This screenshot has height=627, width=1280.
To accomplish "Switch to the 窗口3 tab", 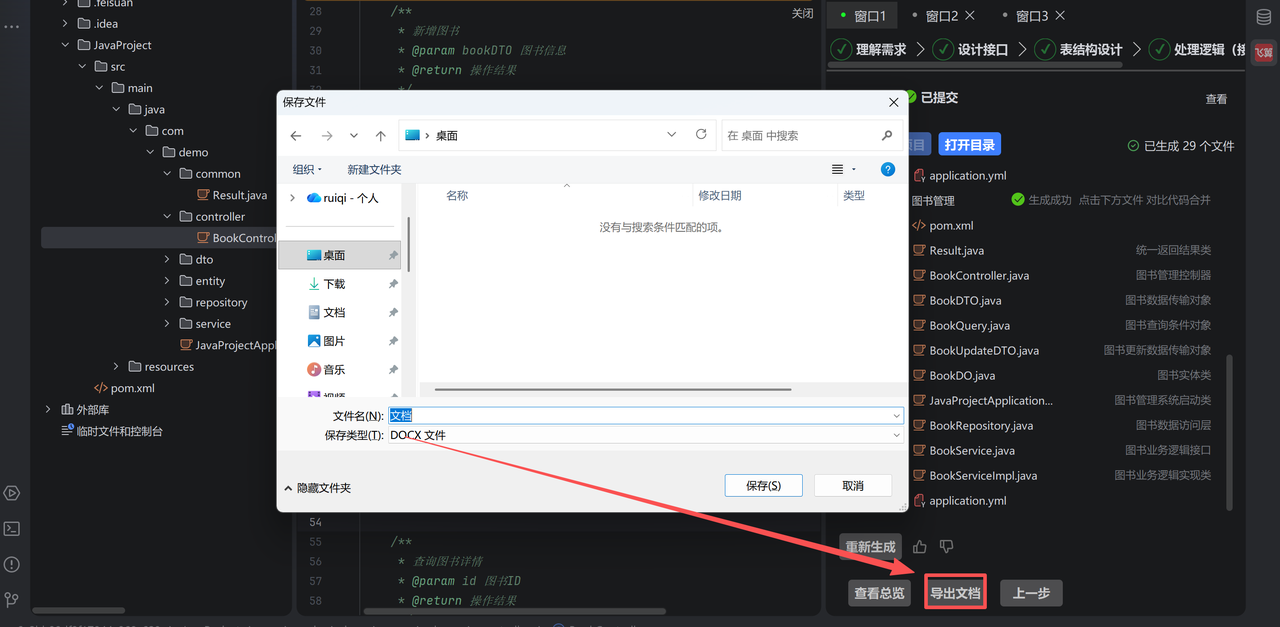I will click(1032, 16).
